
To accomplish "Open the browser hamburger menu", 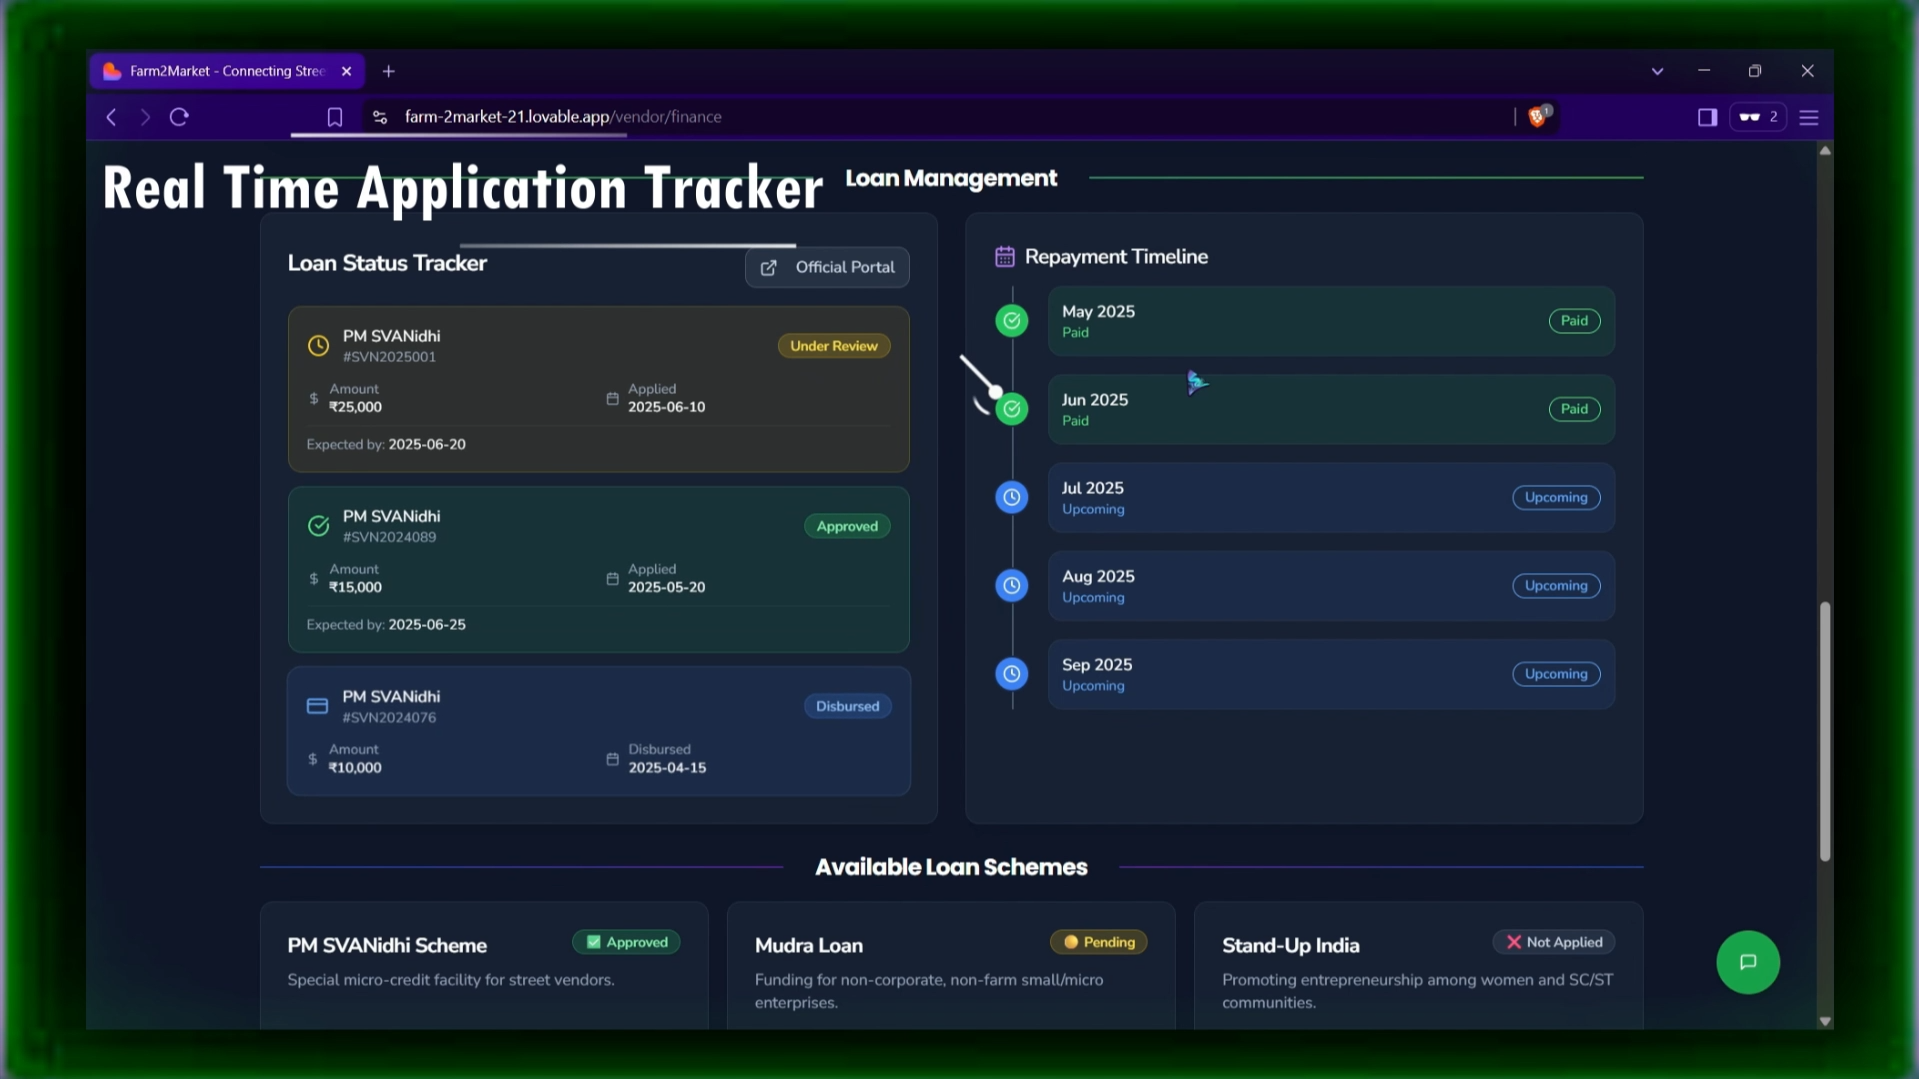I will point(1808,117).
